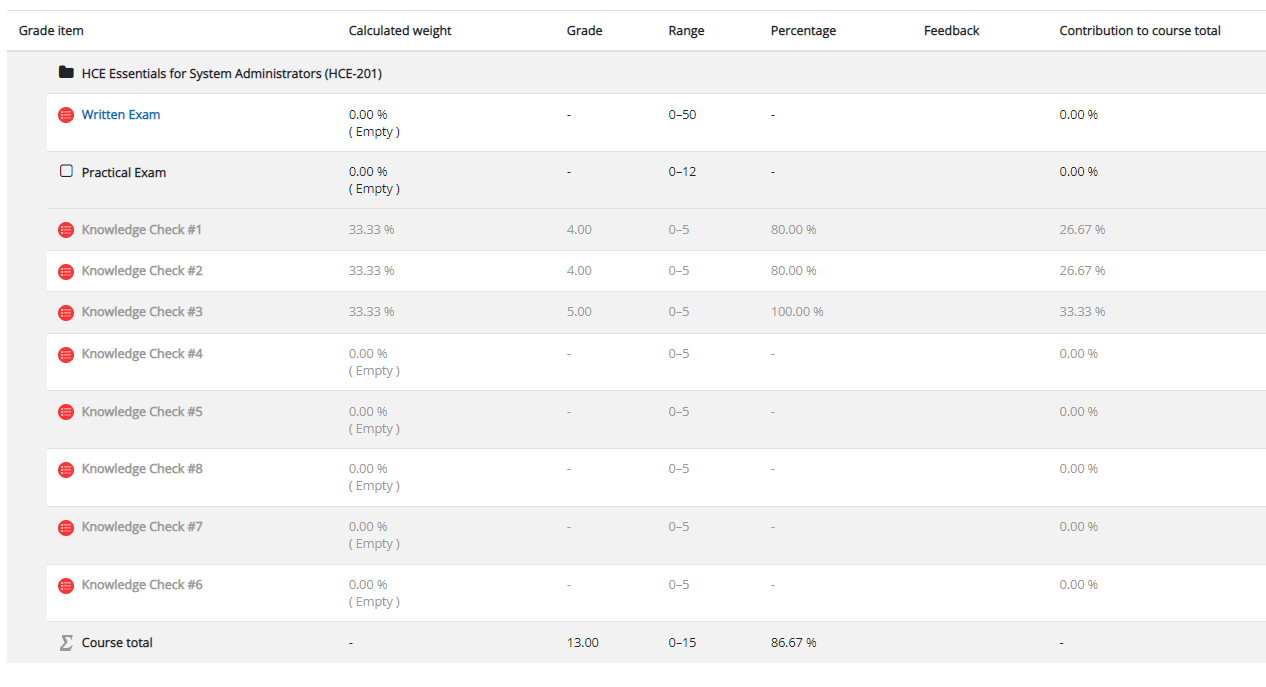Click the Contribution to course total header

1140,31
